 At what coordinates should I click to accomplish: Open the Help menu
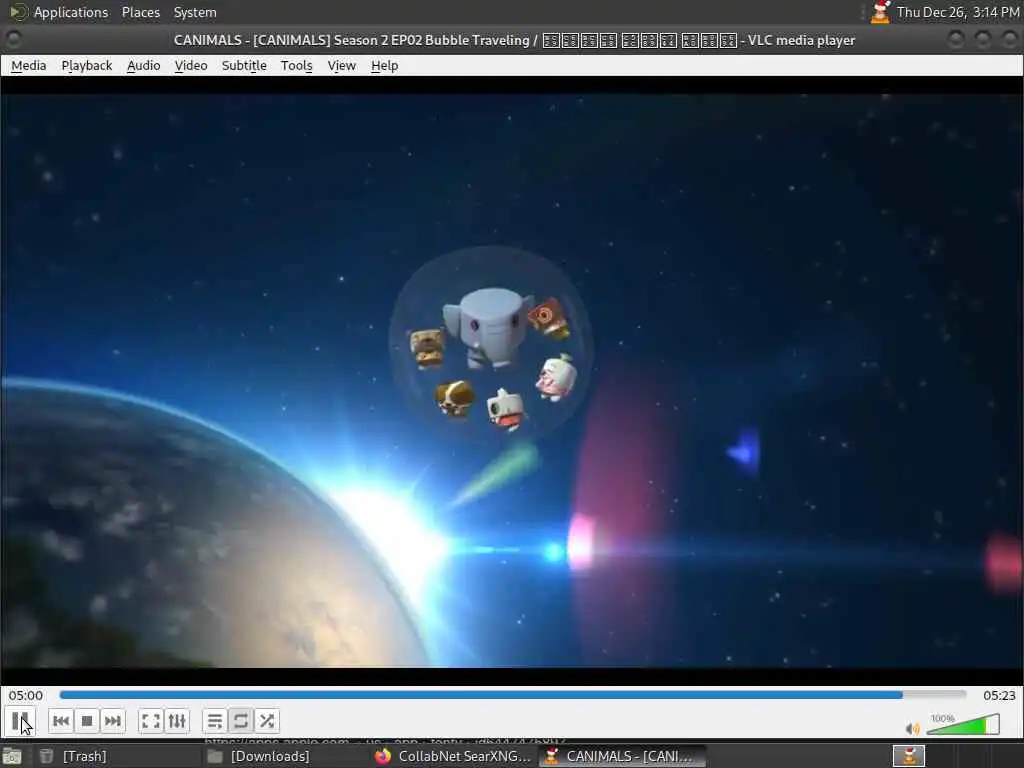[385, 65]
